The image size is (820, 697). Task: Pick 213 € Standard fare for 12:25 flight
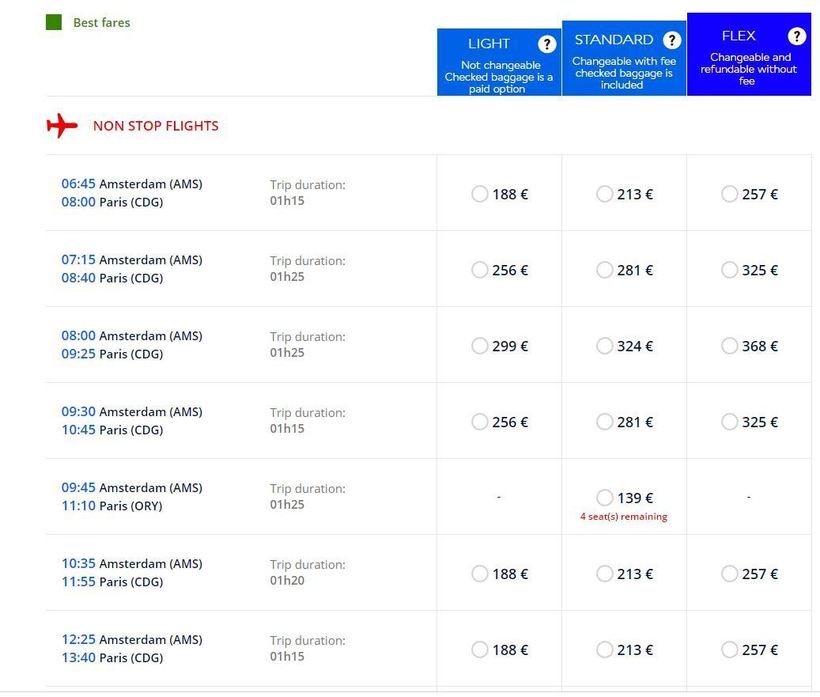pyautogui.click(x=604, y=650)
